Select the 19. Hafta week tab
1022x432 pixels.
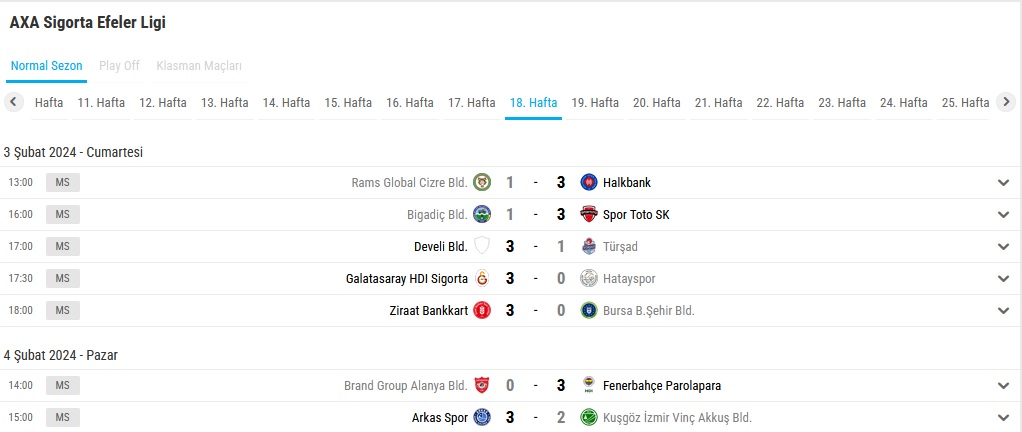595,102
